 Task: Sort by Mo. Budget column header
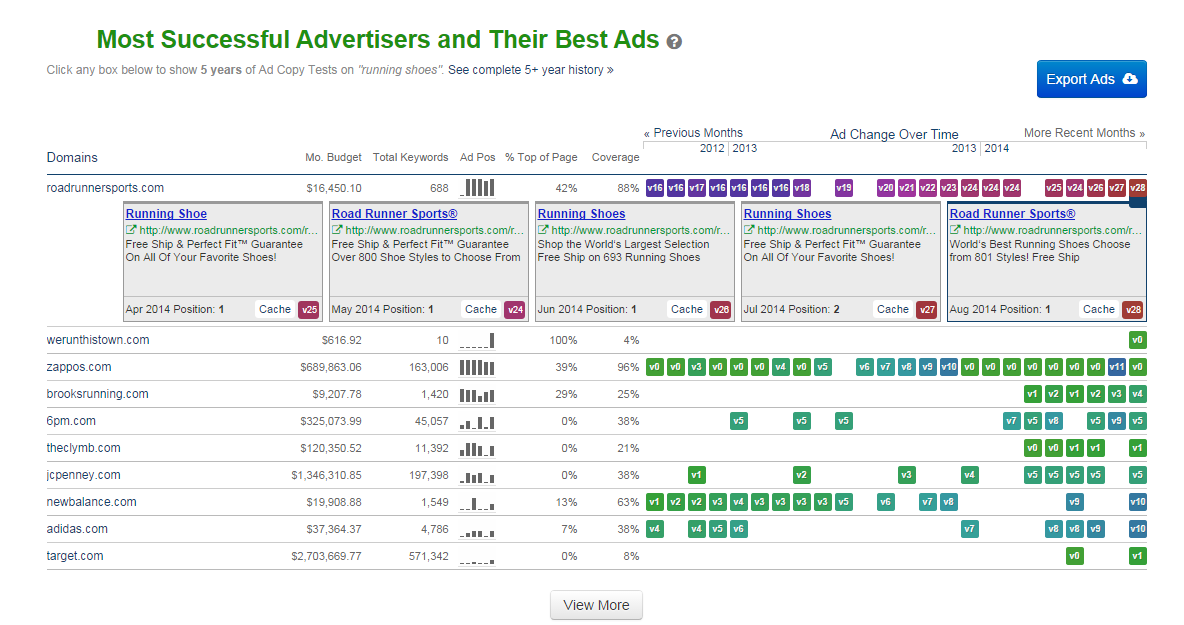tap(333, 157)
